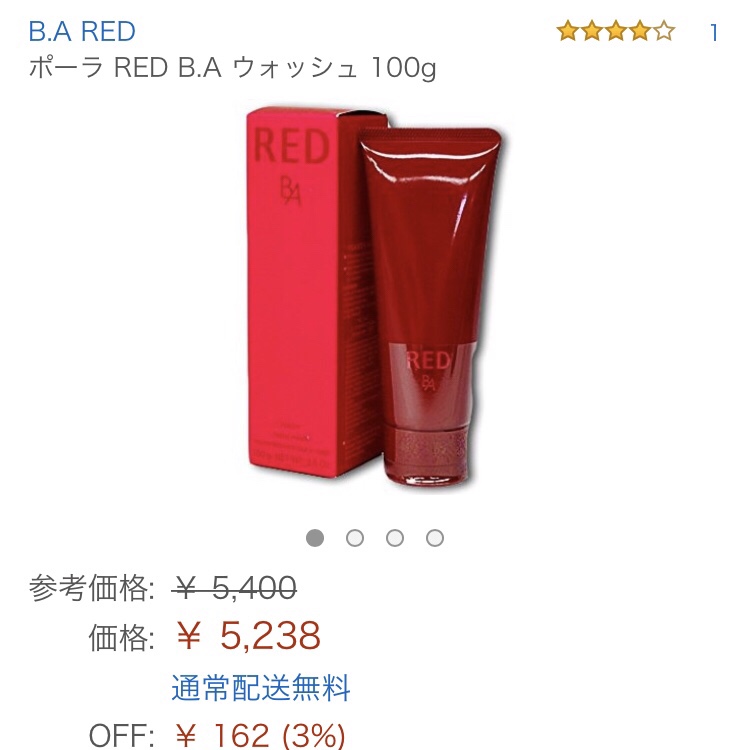
Task: Open the B.A RED brand link
Action: (82, 32)
